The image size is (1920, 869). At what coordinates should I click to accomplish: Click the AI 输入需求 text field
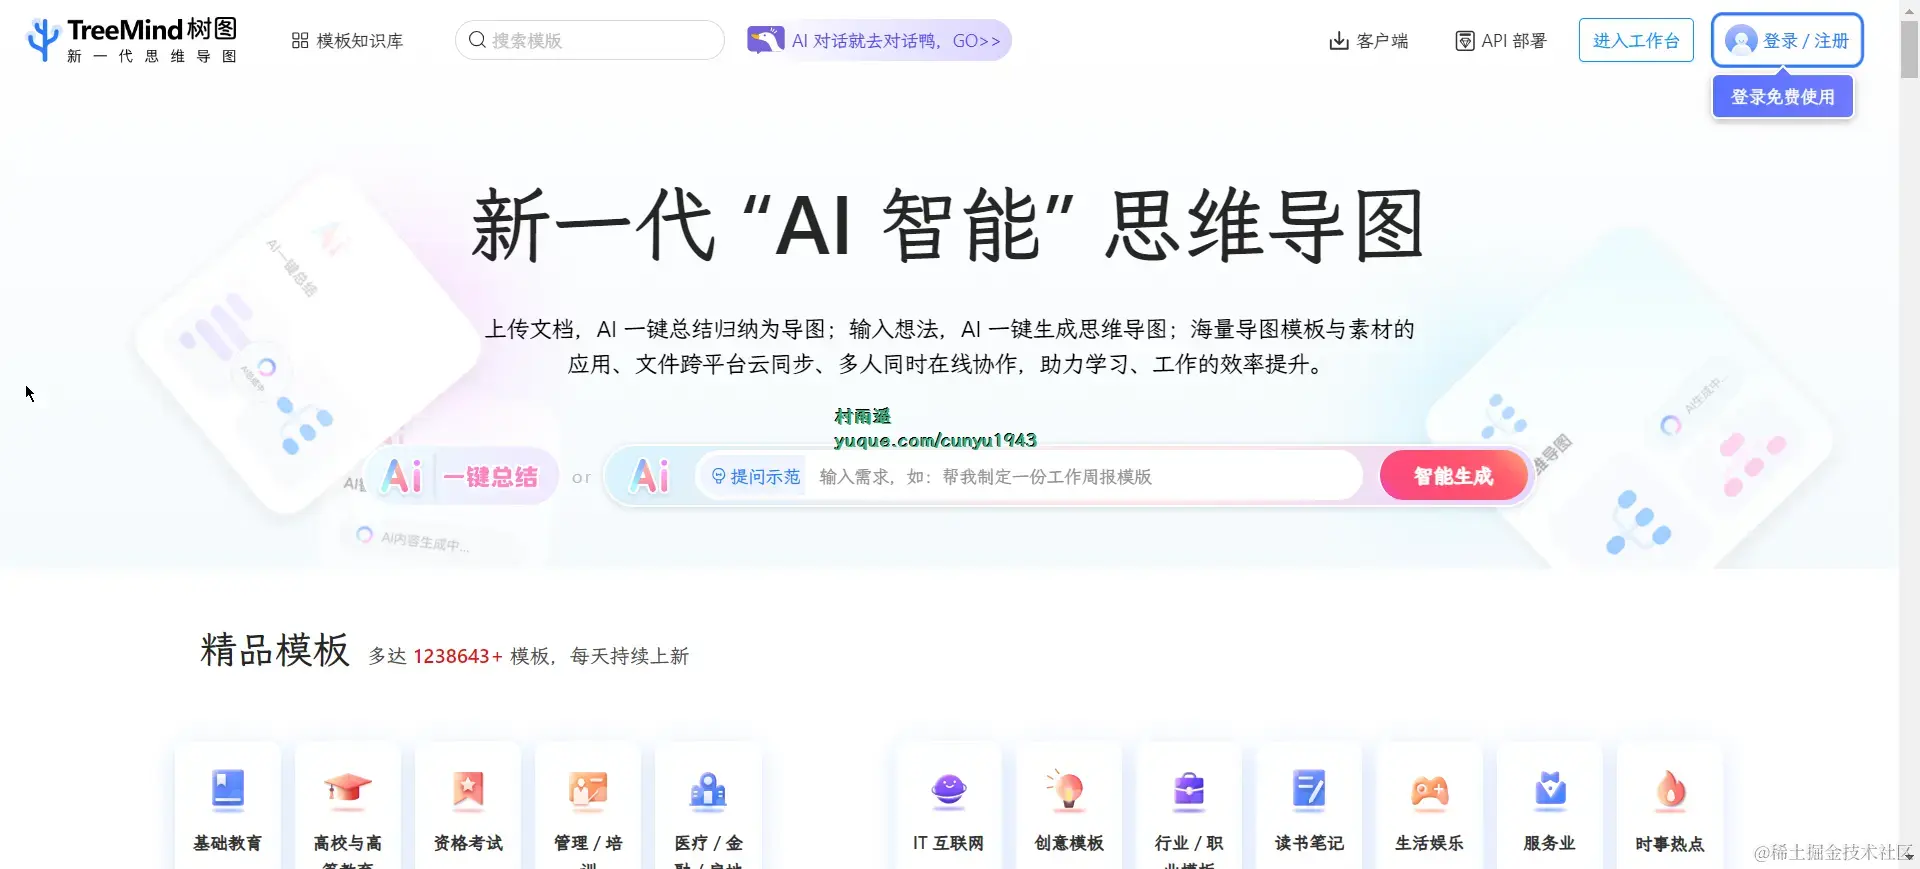point(1085,477)
